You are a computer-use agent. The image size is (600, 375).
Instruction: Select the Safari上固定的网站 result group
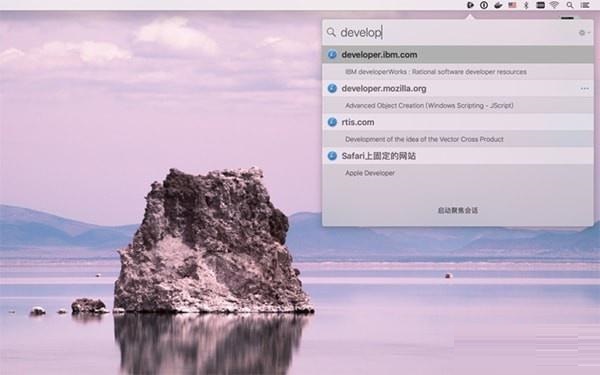pos(458,156)
